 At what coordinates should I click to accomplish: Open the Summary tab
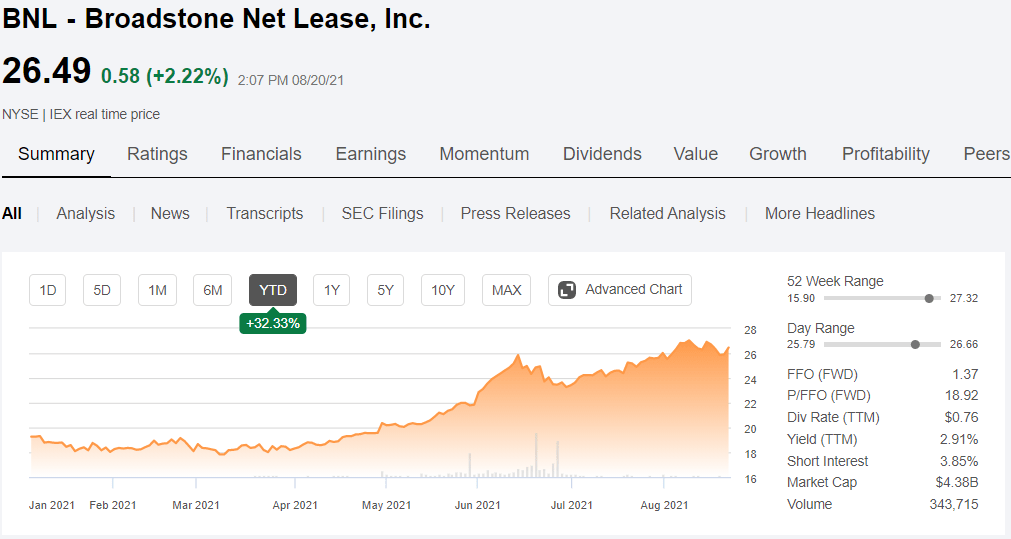click(56, 154)
